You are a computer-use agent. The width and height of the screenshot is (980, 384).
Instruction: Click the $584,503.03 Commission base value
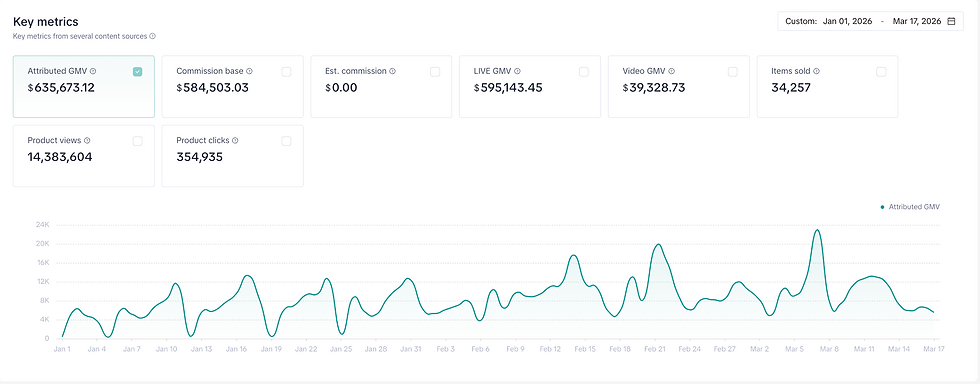point(212,88)
